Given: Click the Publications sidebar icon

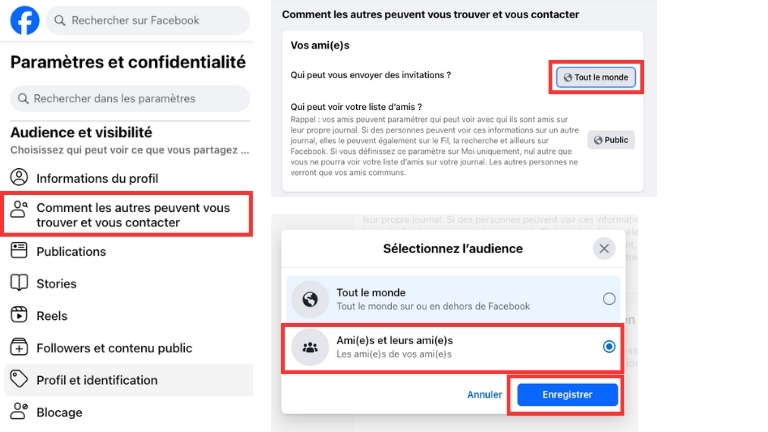Looking at the screenshot, I should pyautogui.click(x=19, y=252).
